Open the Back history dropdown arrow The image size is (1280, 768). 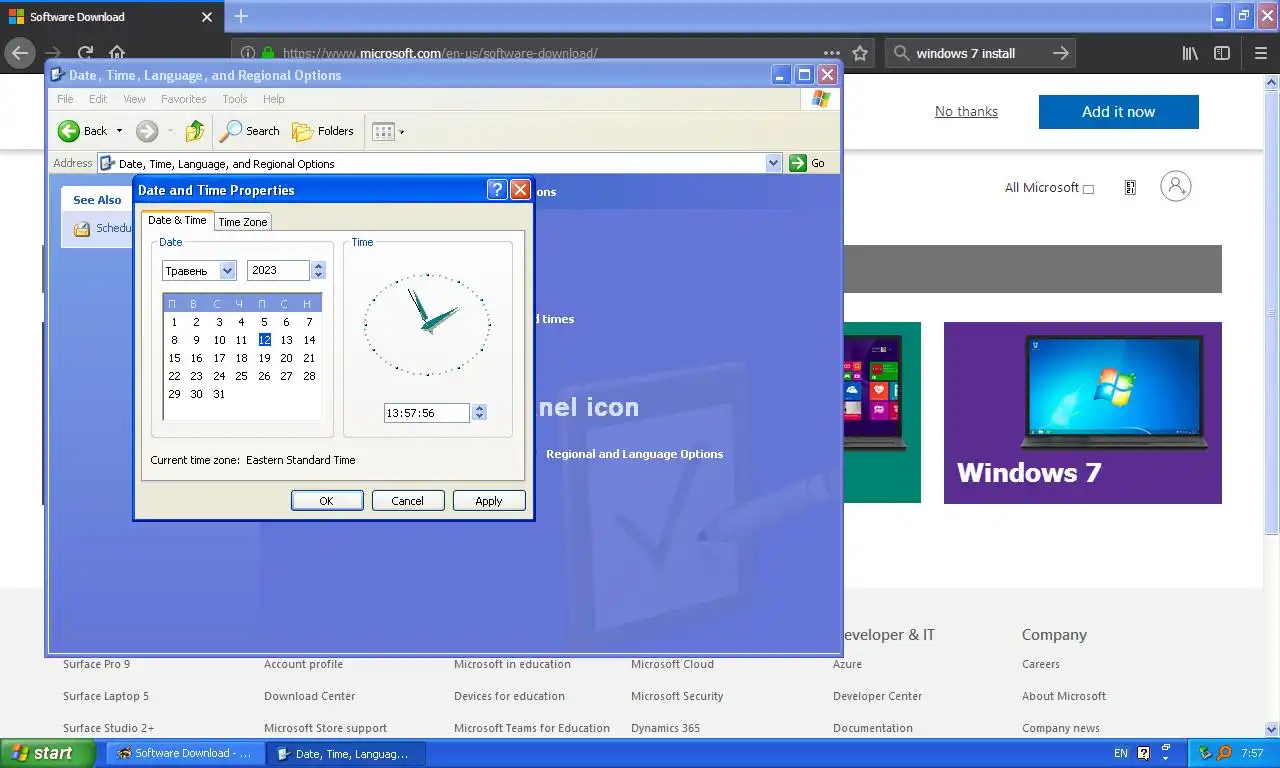tap(119, 131)
